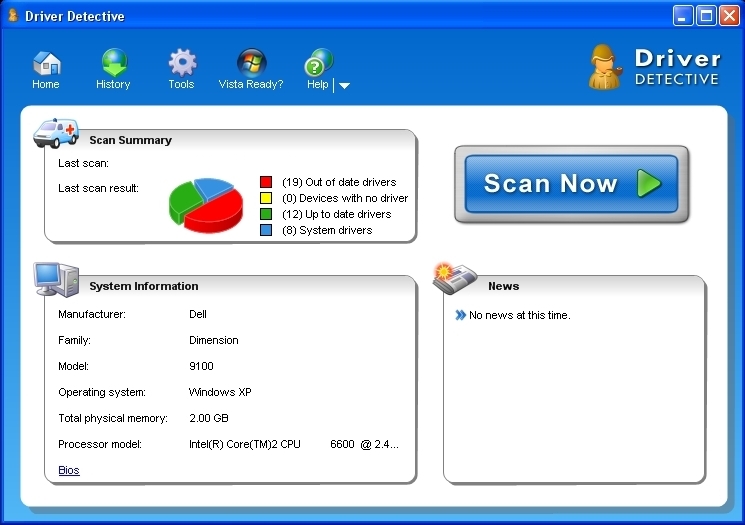745x525 pixels.
Task: Click the Scan Now button
Action: click(571, 184)
